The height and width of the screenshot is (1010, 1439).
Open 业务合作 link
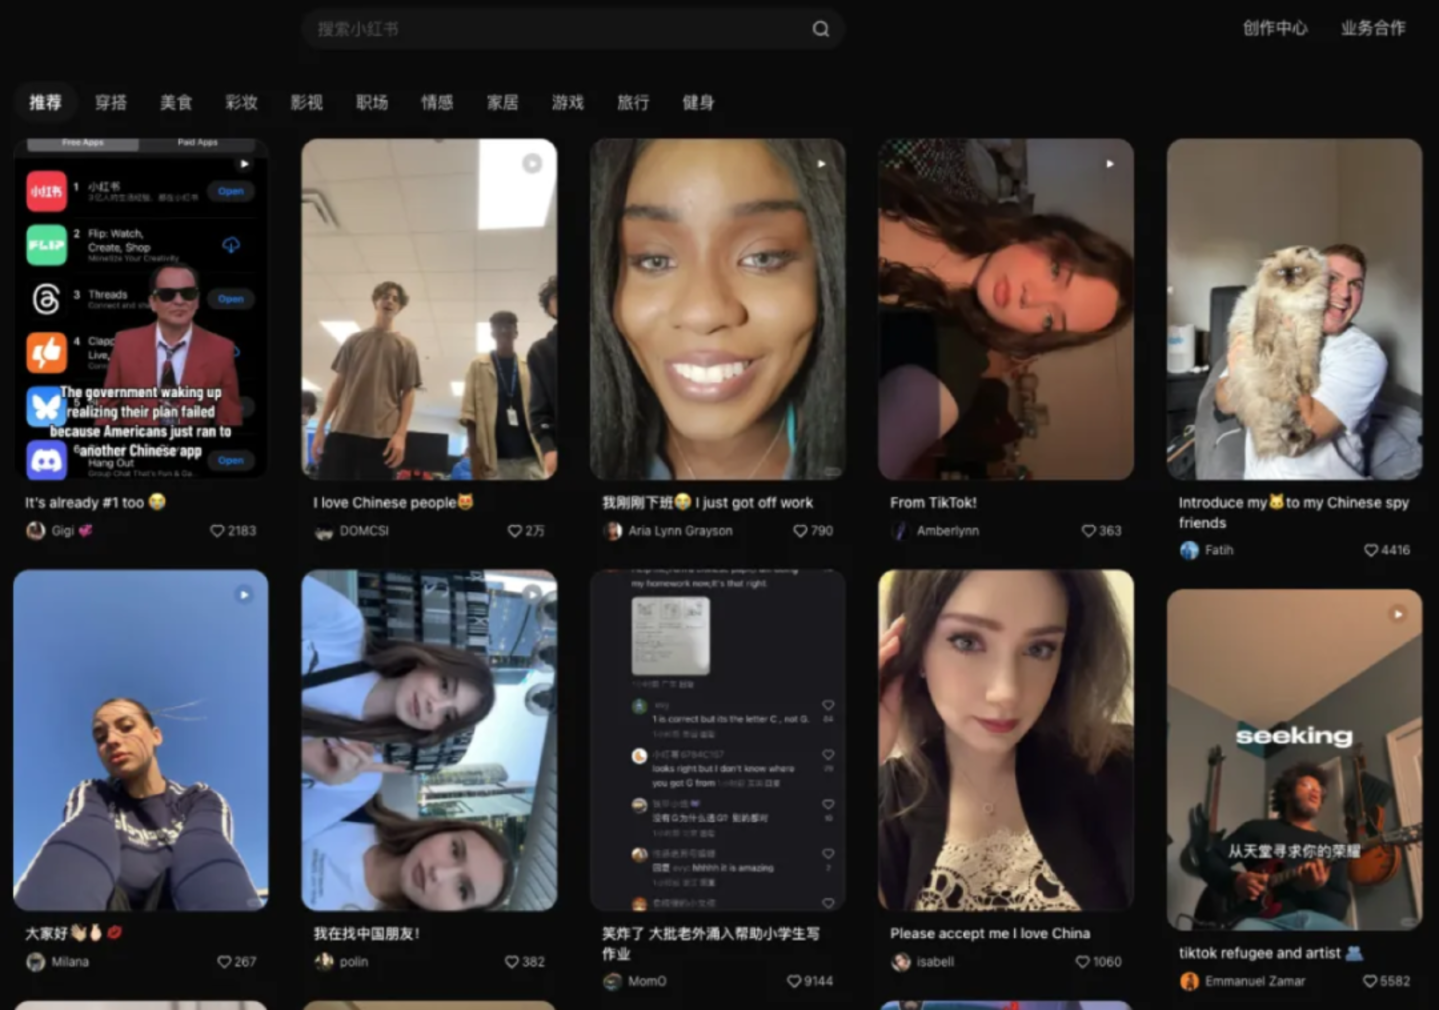tap(1372, 28)
